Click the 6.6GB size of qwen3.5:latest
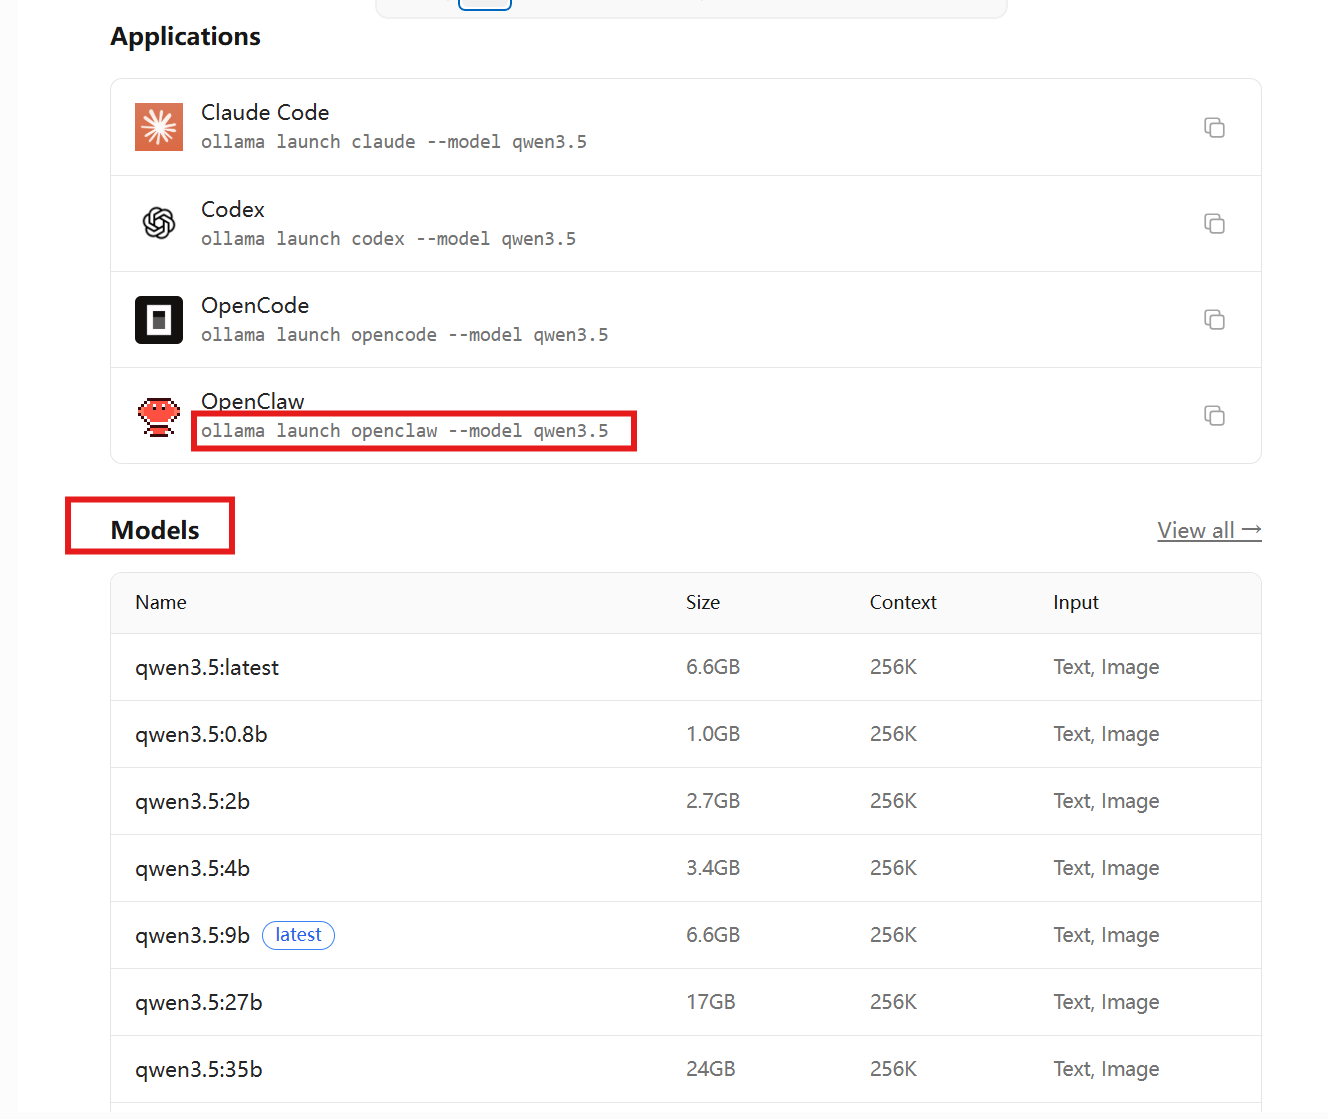 713,667
